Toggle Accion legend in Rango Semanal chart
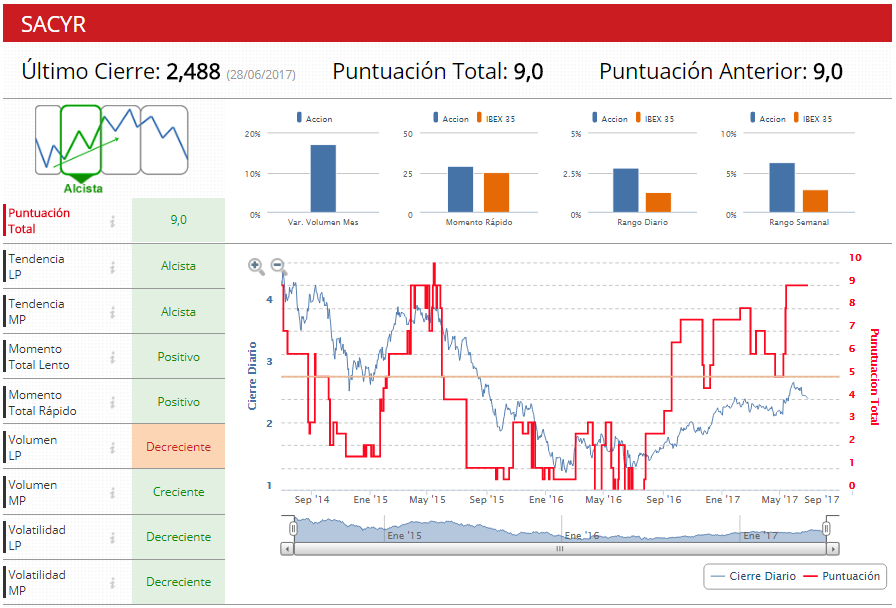 click(768, 118)
